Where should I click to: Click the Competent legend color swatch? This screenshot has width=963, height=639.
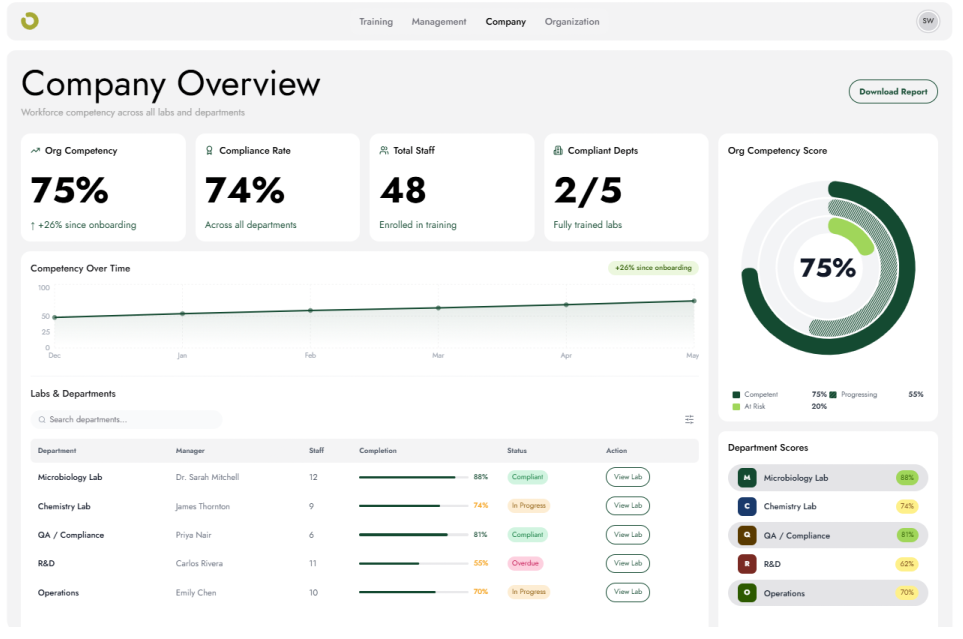pos(736,394)
